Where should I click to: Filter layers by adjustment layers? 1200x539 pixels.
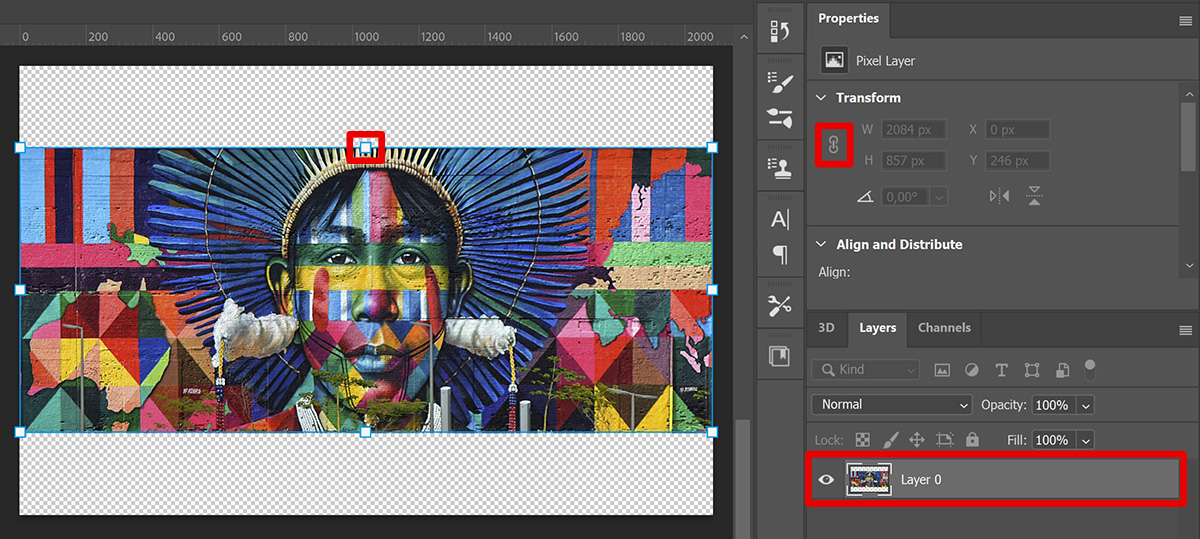tap(971, 369)
